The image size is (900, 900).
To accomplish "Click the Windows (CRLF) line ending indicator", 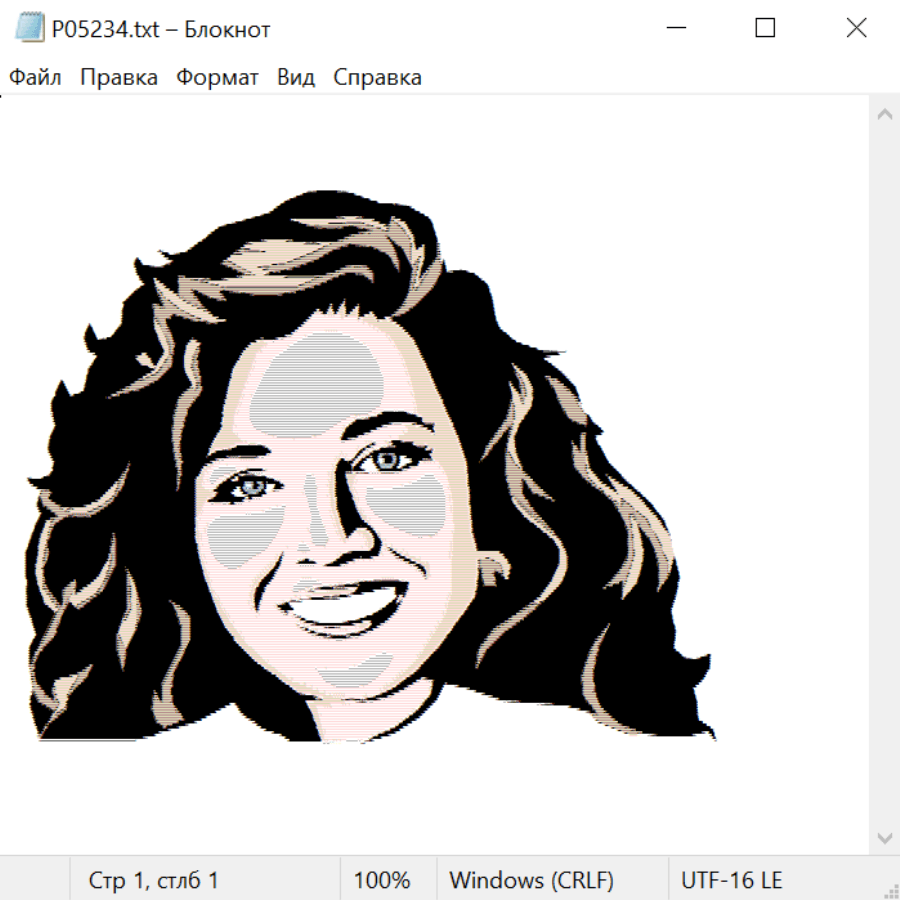I will pyautogui.click(x=531, y=880).
